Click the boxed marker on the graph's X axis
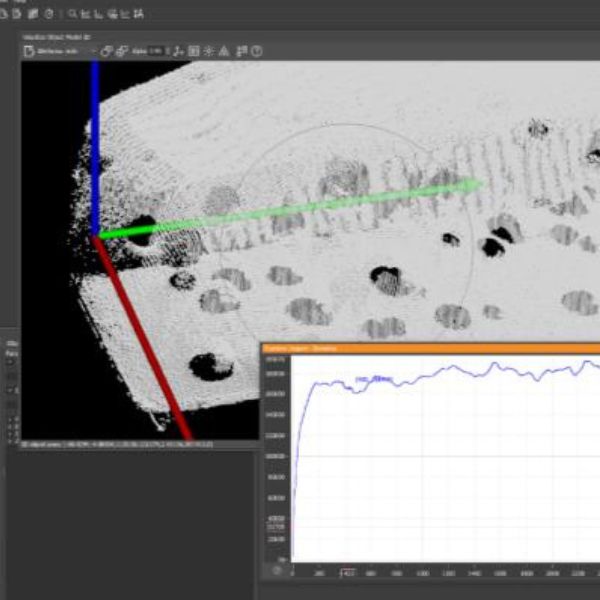 (x=346, y=574)
